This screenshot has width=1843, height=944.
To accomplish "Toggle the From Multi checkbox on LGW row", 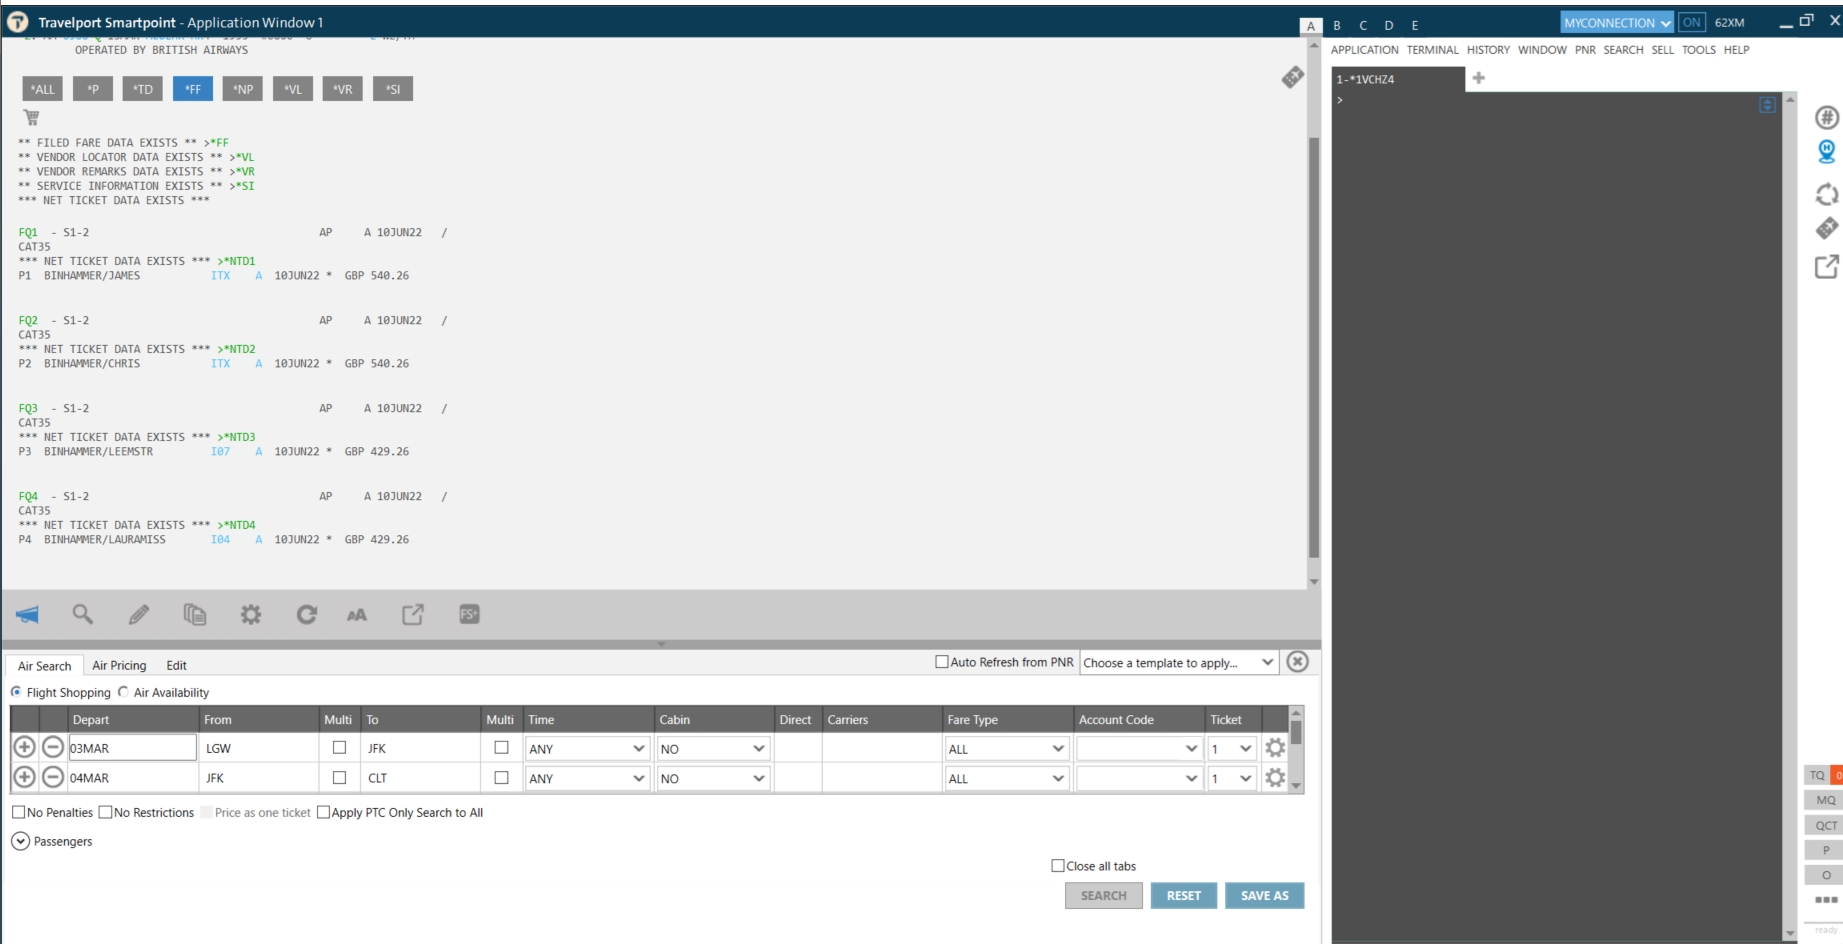I will tap(339, 747).
